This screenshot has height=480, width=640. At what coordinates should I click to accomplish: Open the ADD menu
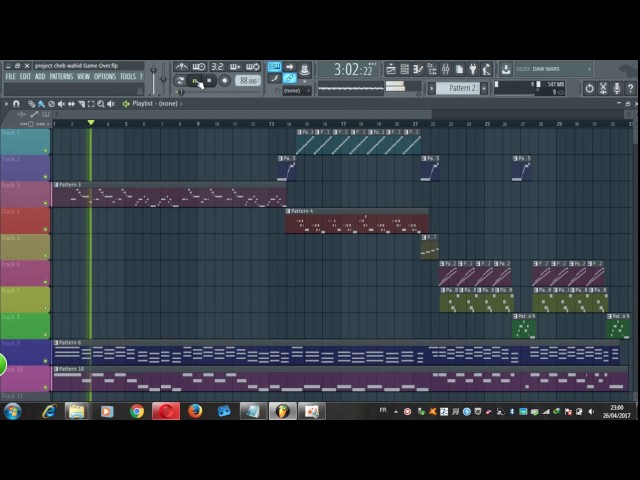click(x=40, y=77)
